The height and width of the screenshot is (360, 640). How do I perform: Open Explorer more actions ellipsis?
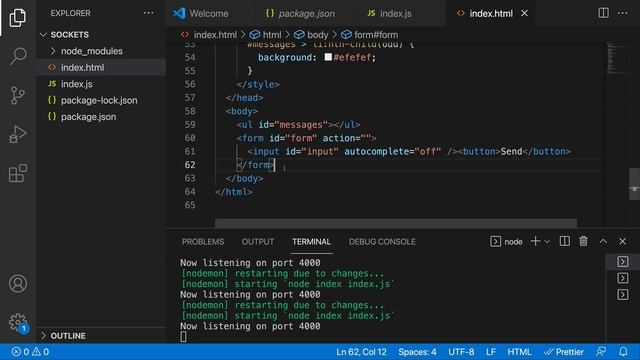pos(149,13)
